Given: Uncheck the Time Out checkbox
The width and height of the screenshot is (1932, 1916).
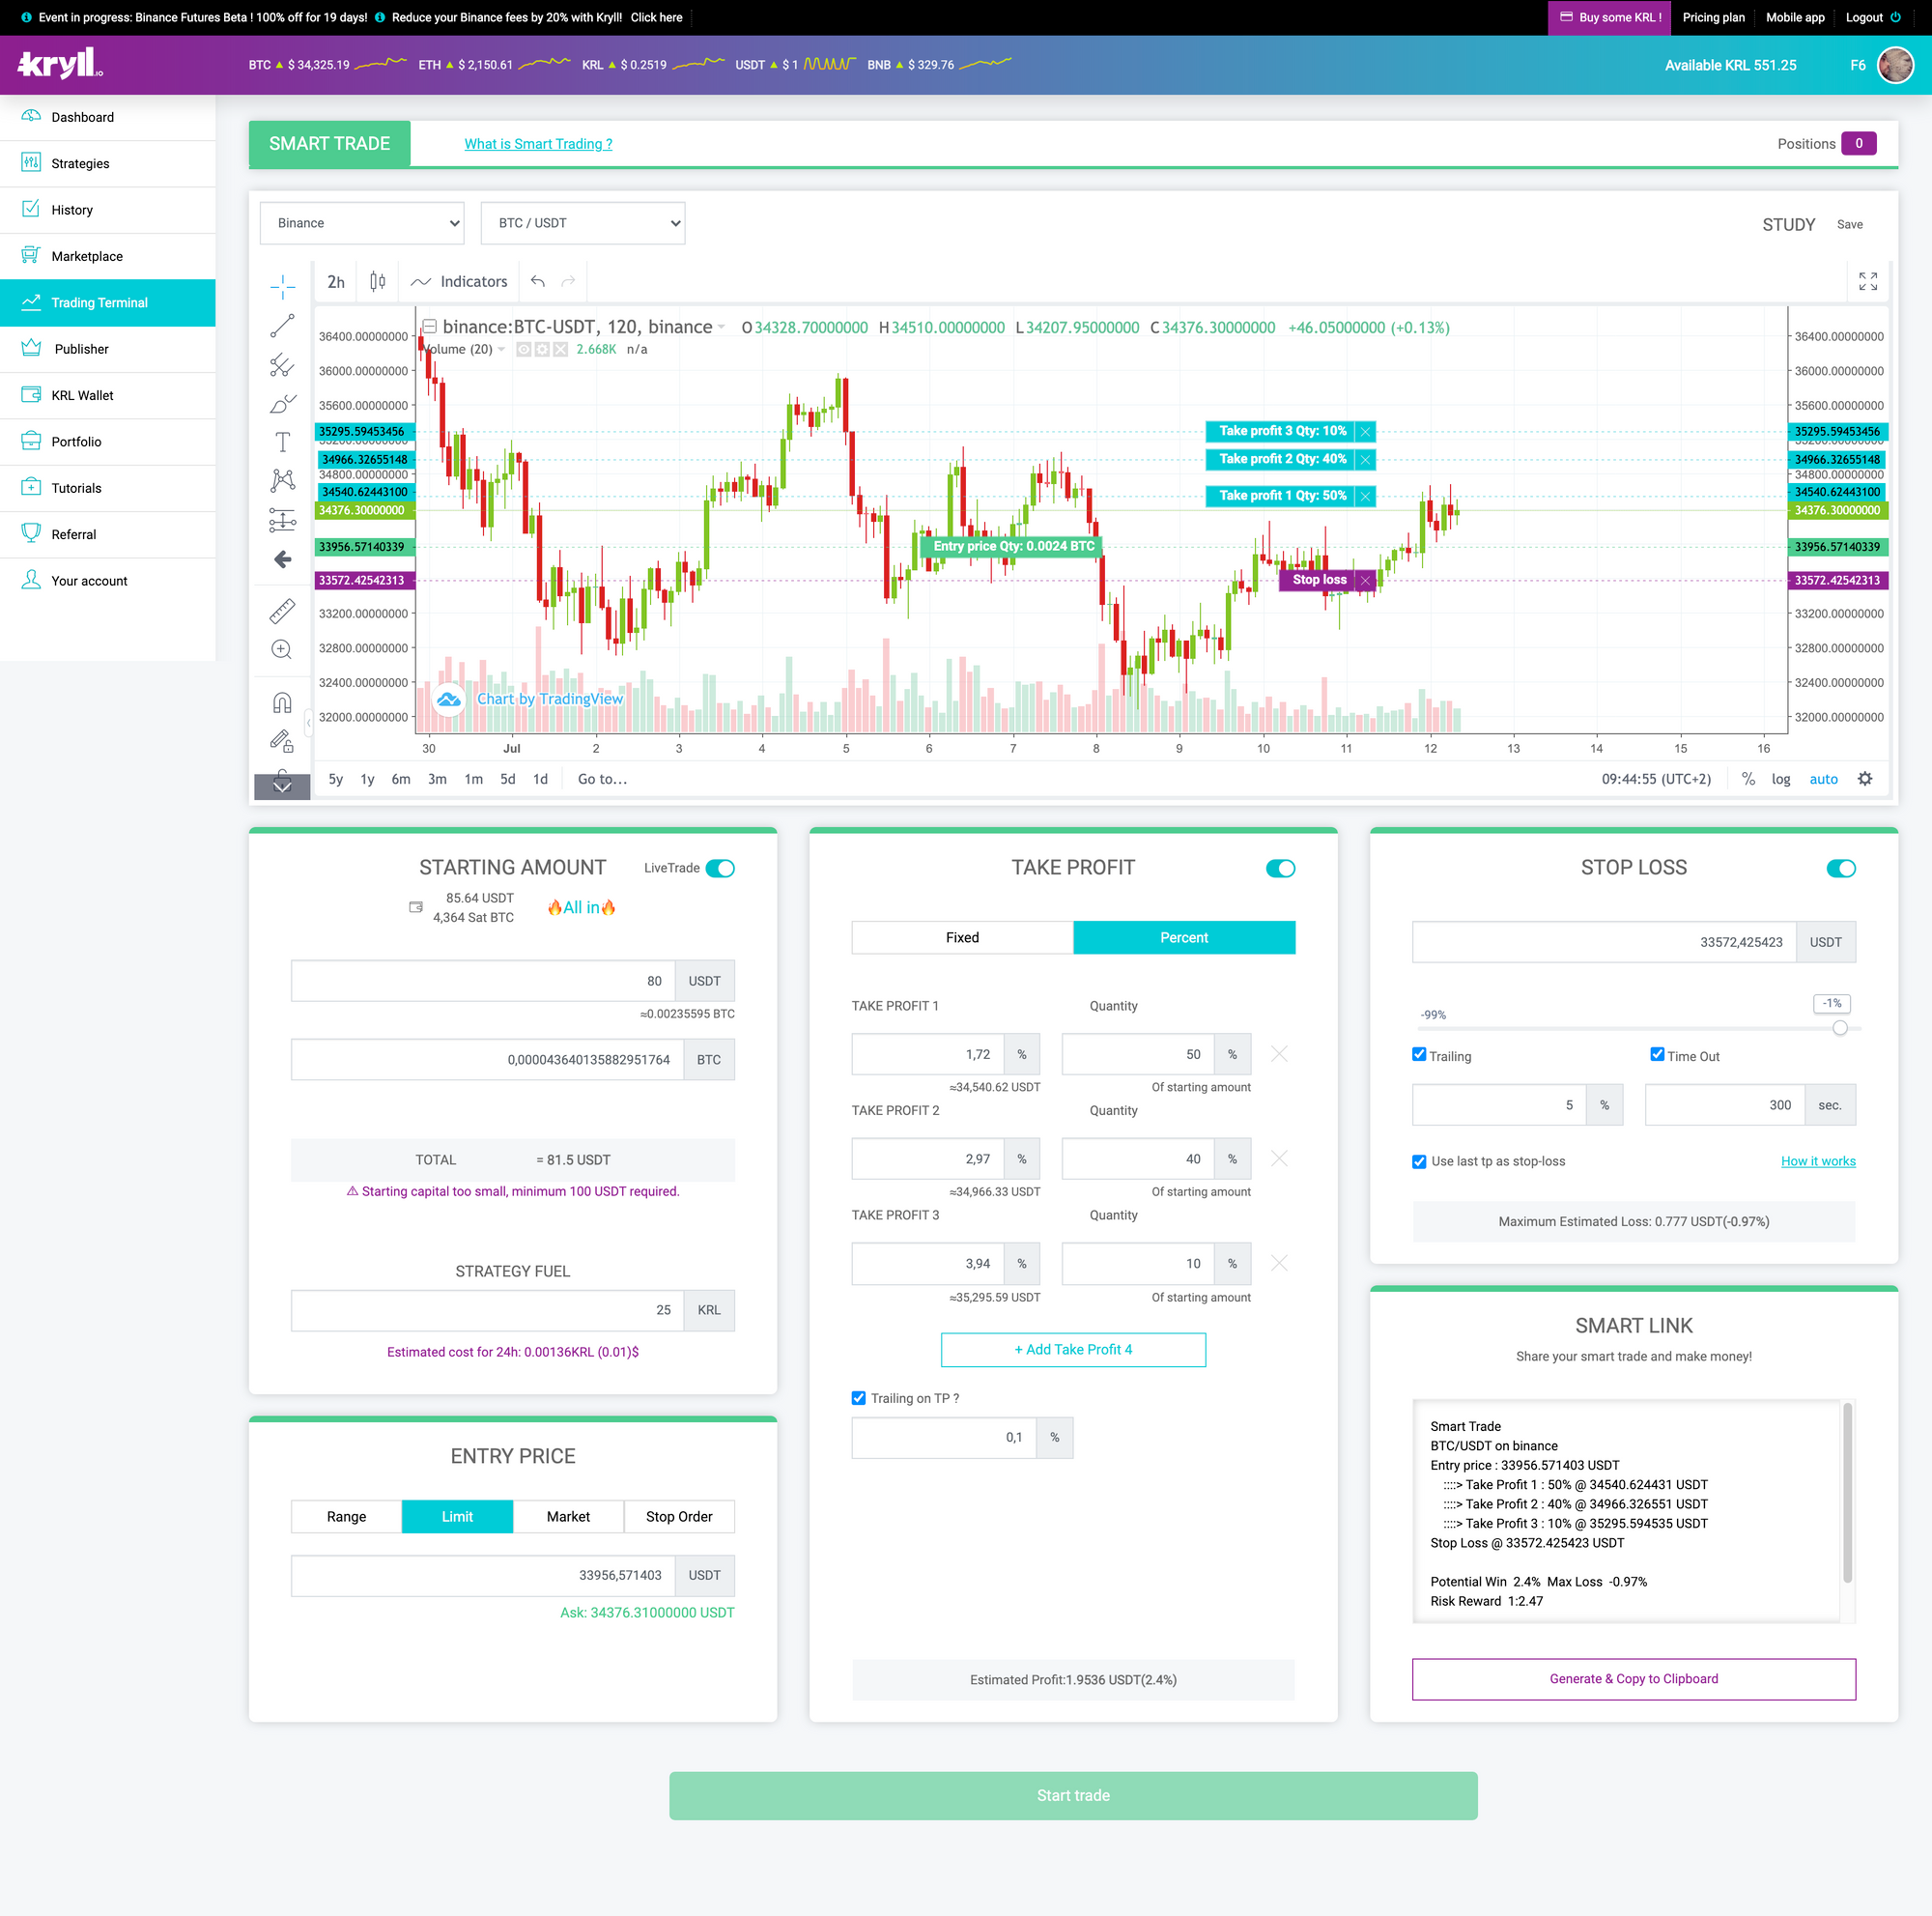Looking at the screenshot, I should 1657,1055.
